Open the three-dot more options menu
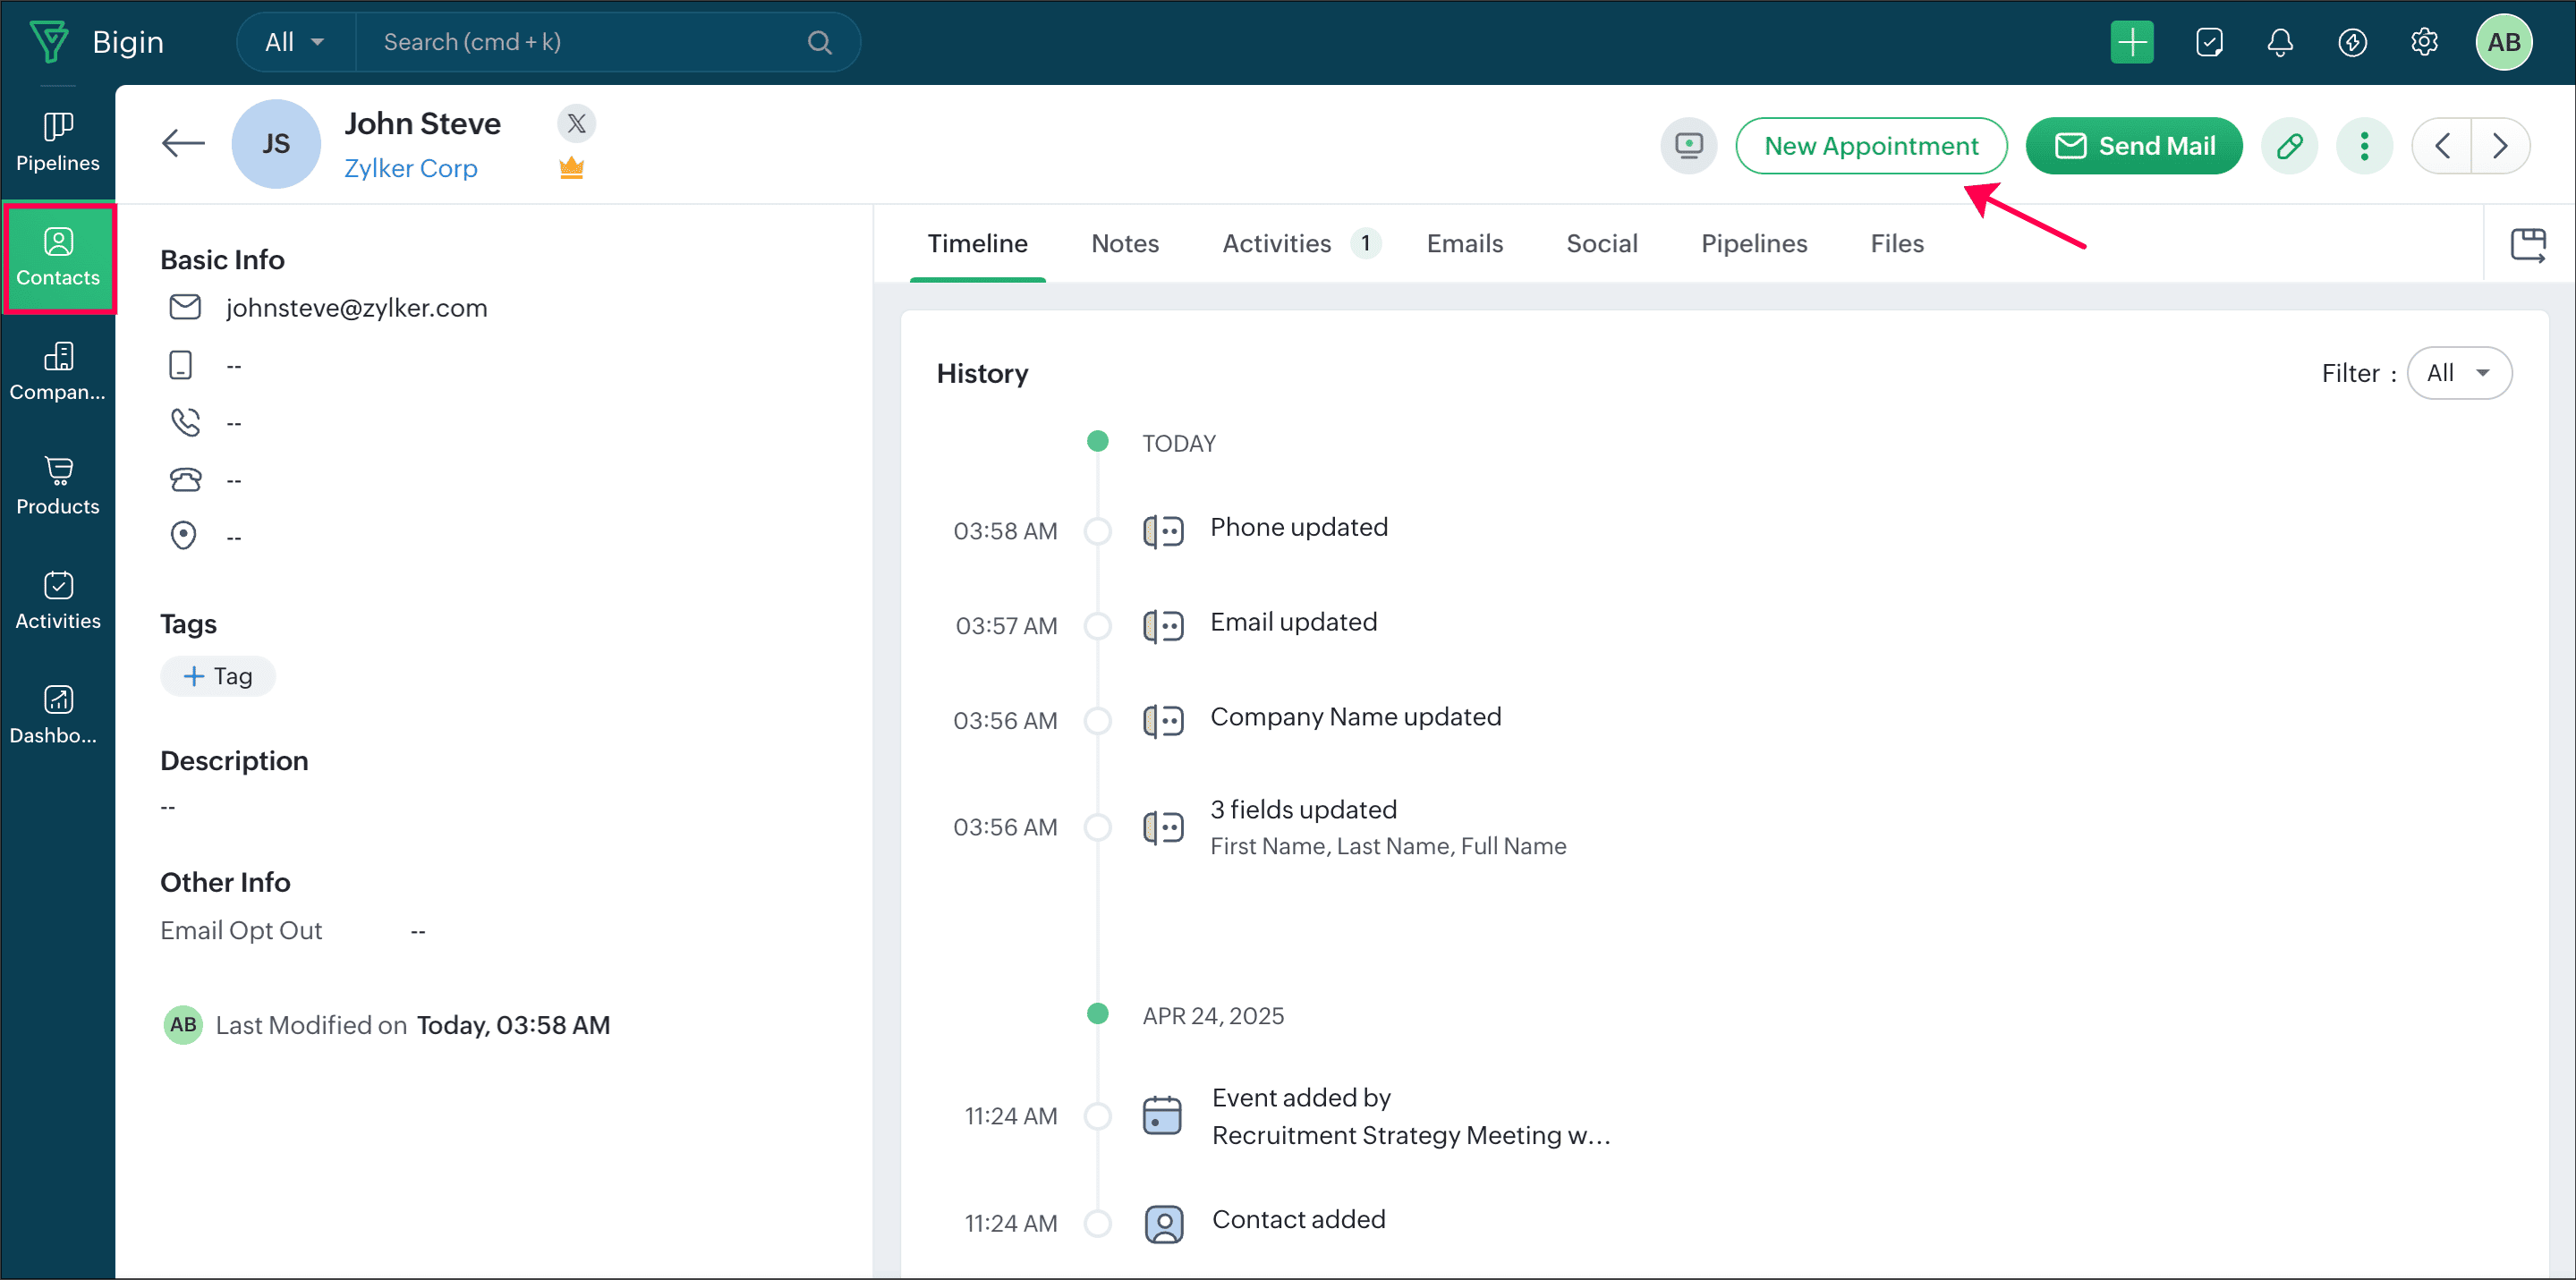The height and width of the screenshot is (1280, 2576). [x=2363, y=146]
